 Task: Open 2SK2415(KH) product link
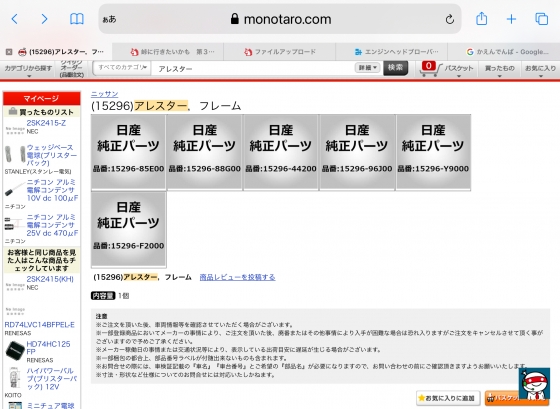coord(50,279)
